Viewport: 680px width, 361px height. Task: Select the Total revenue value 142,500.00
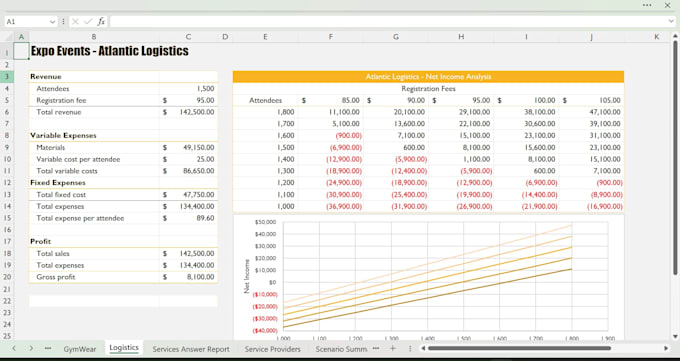188,112
